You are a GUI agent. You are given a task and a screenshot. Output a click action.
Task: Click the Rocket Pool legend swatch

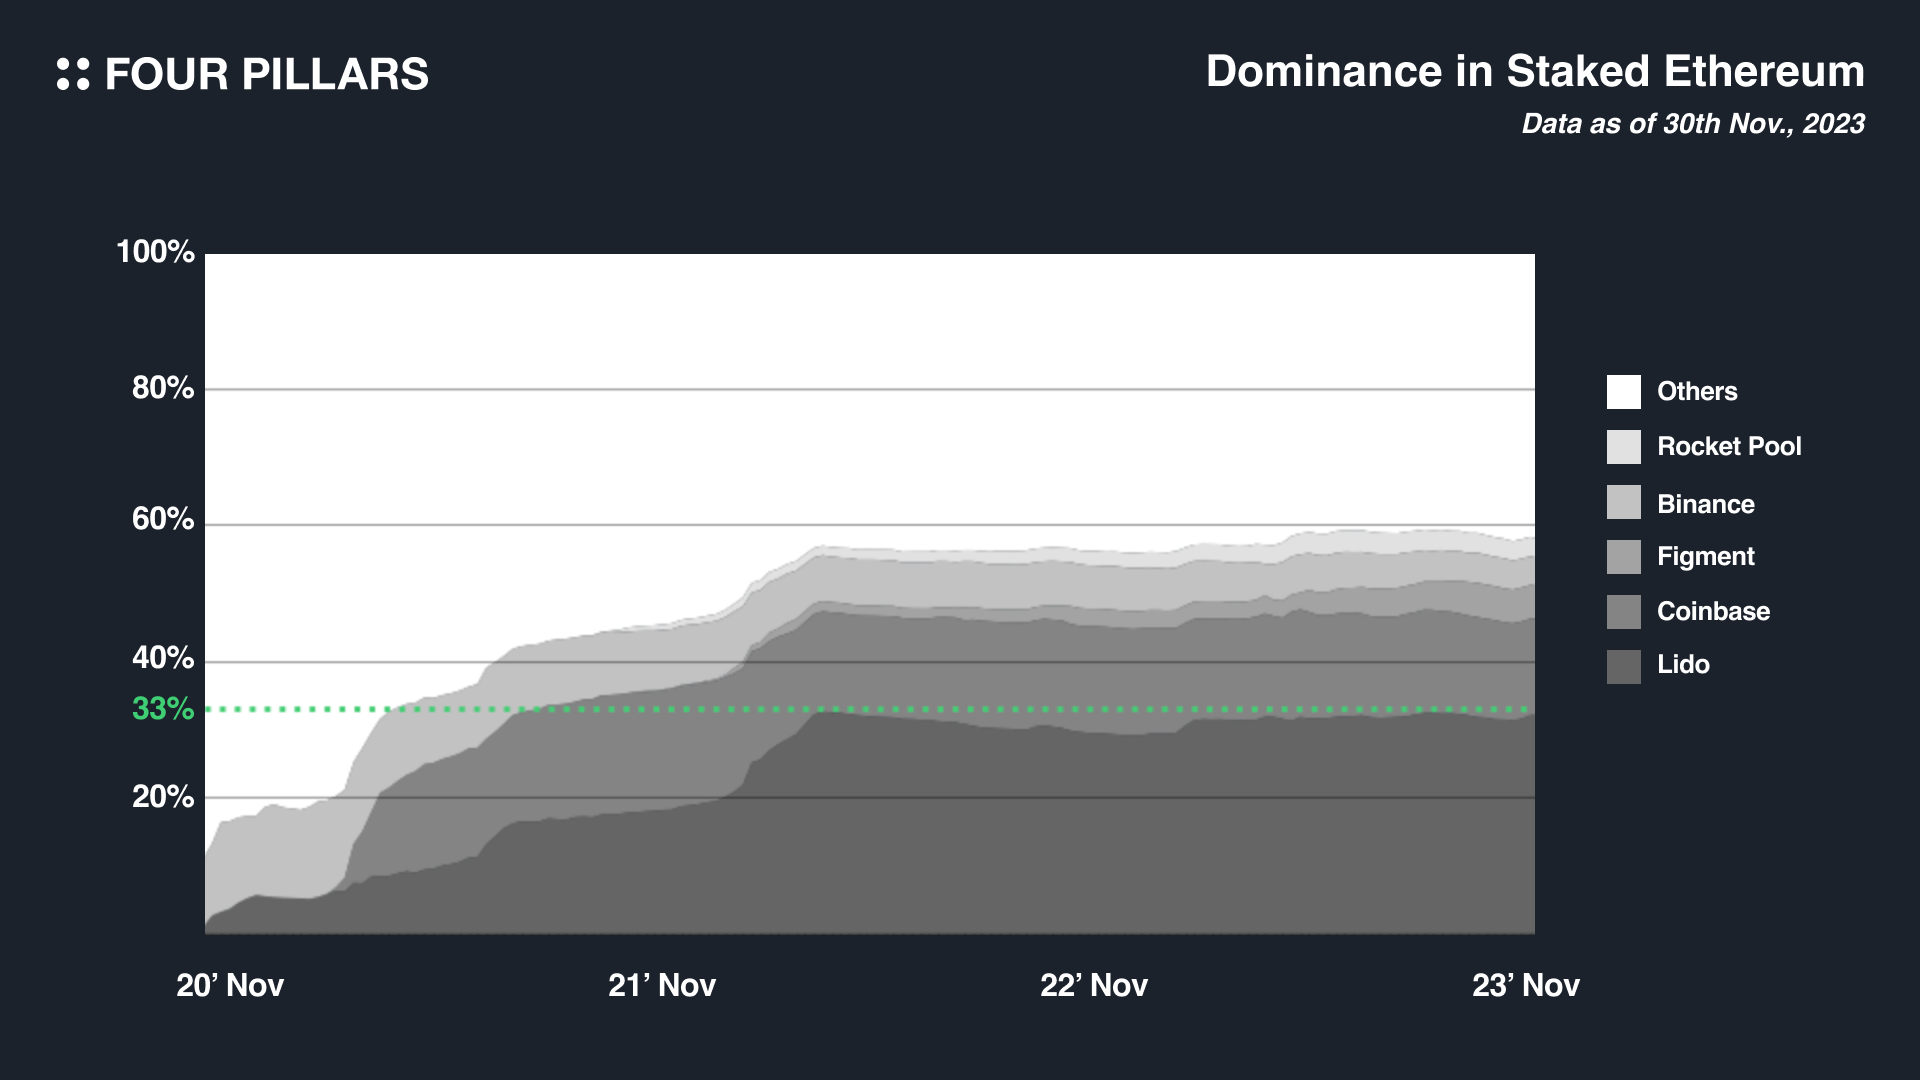tap(1623, 447)
